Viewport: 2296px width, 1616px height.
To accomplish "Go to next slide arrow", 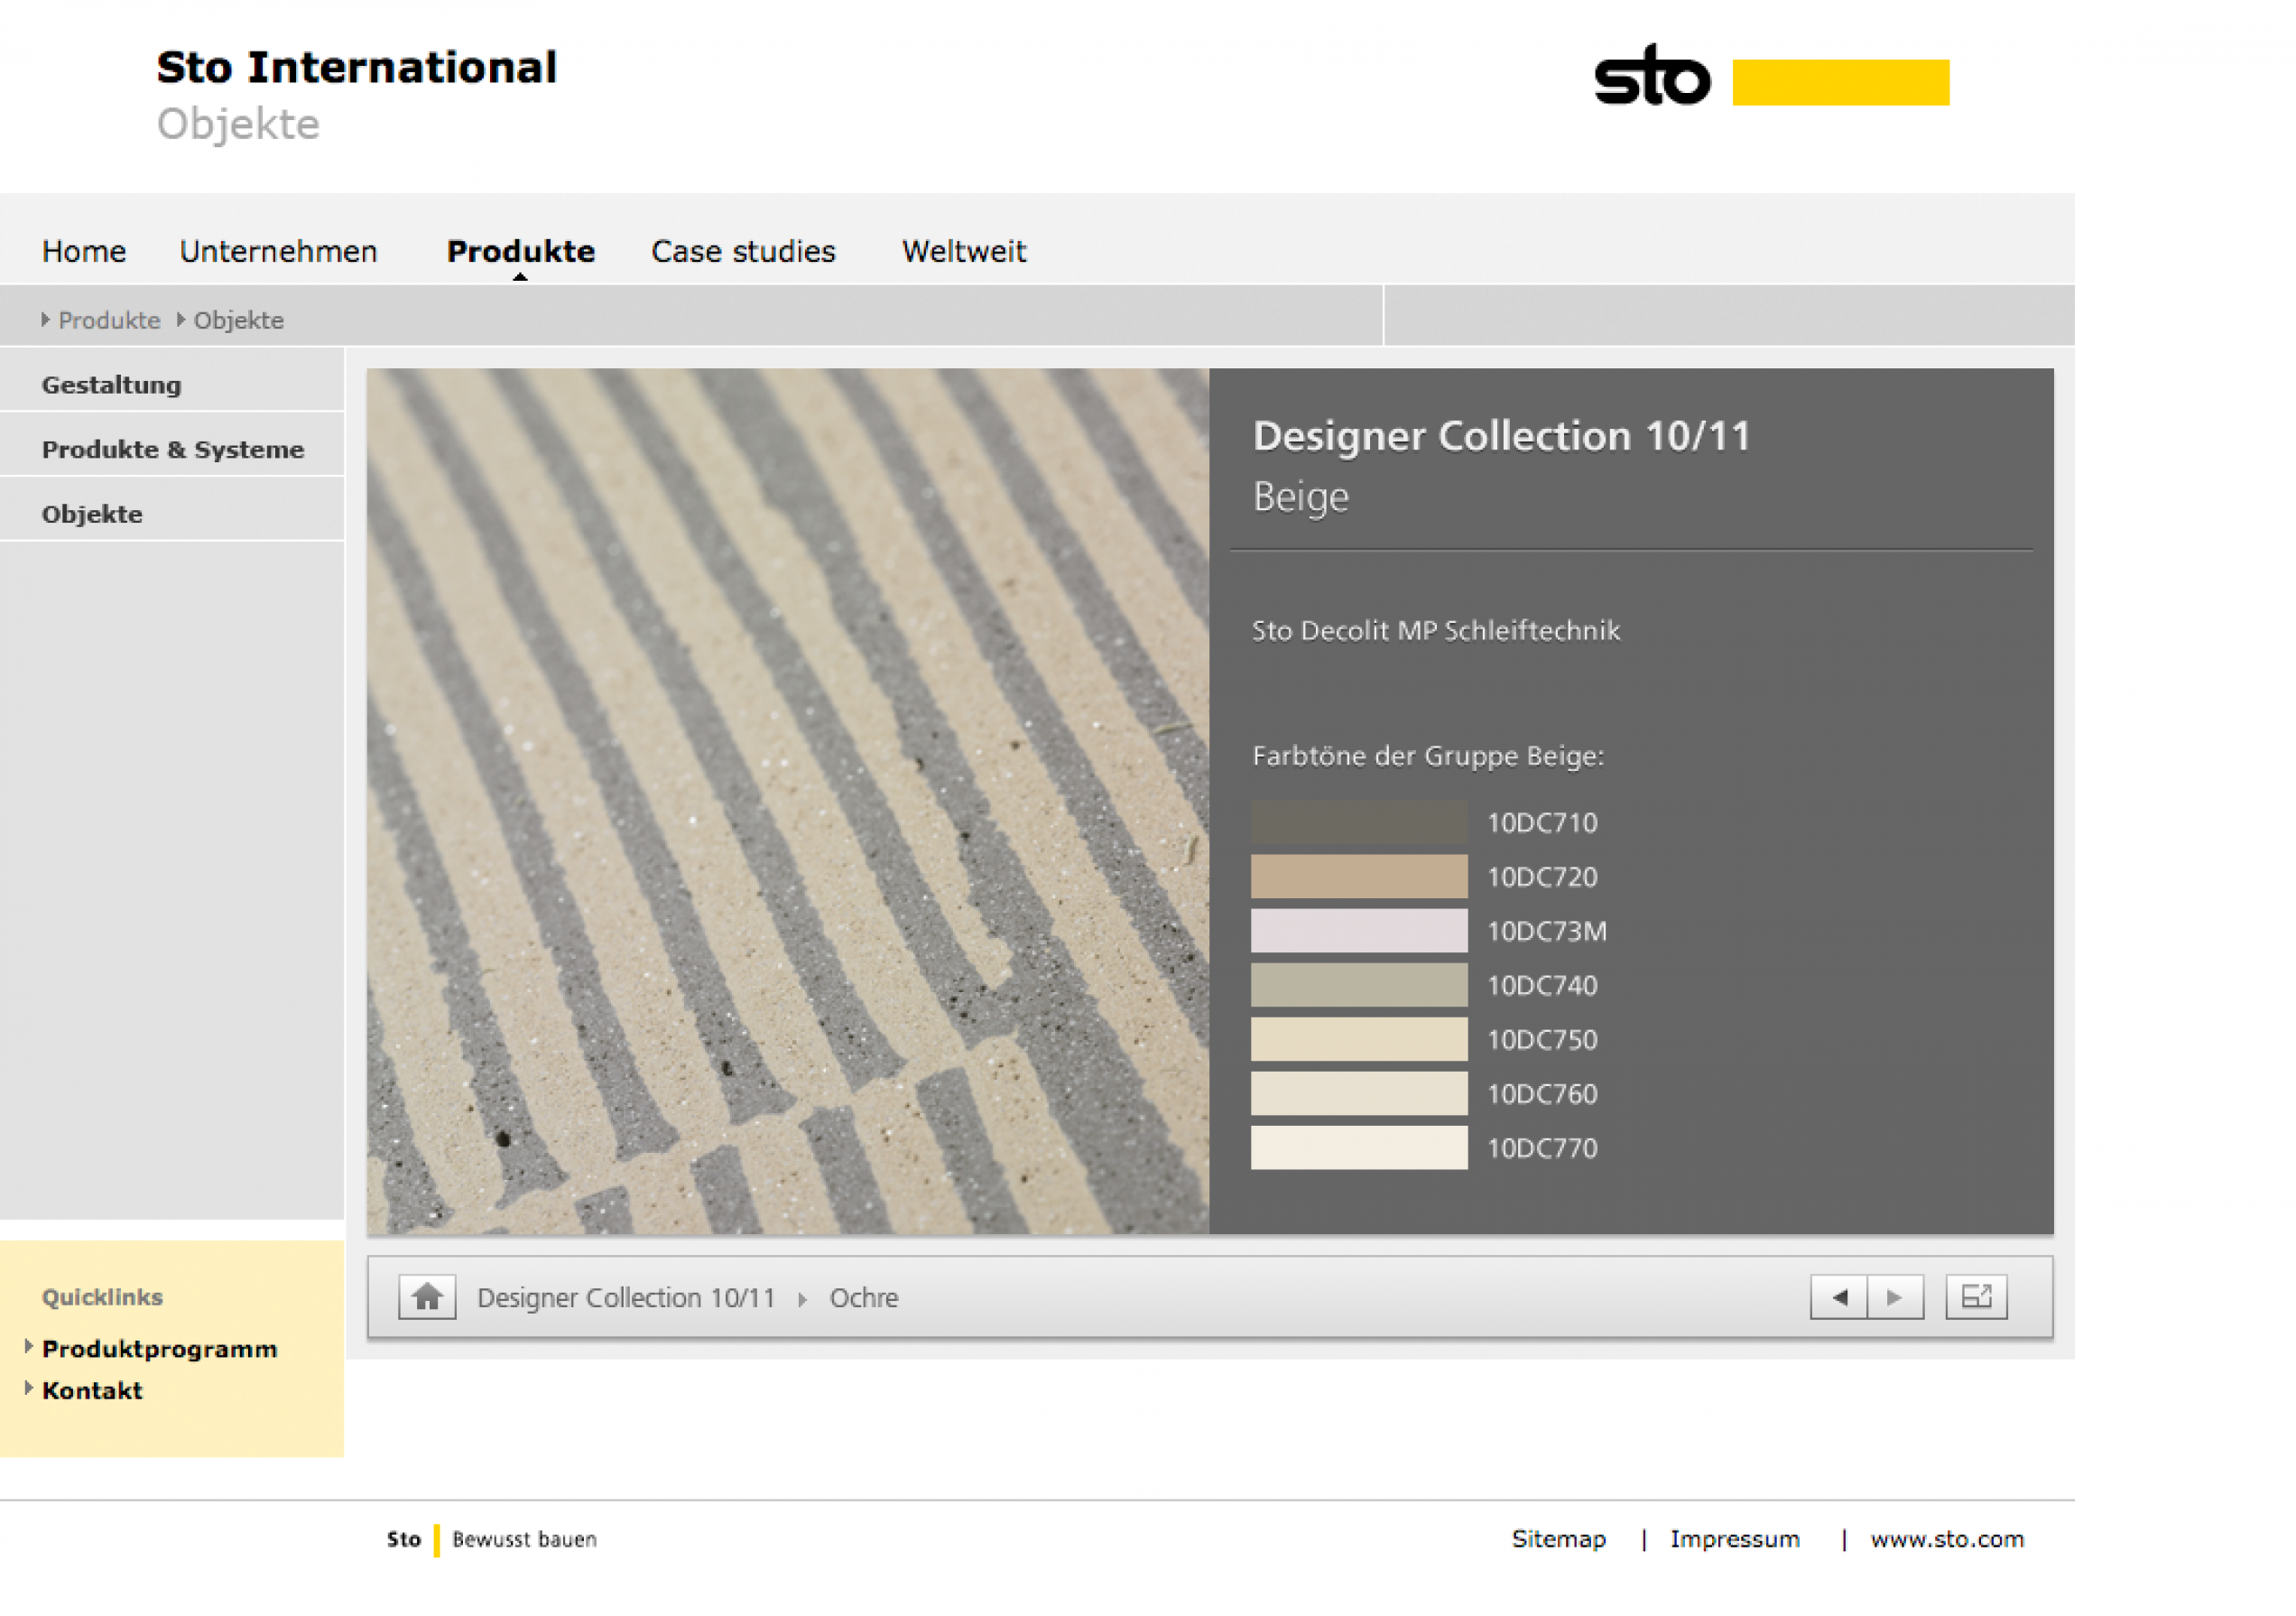I will (x=1895, y=1297).
